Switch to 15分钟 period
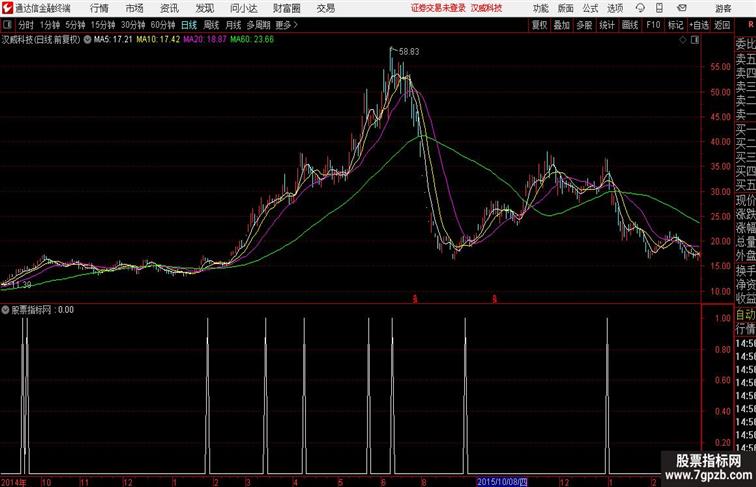This screenshot has height=487, width=756. (103, 25)
